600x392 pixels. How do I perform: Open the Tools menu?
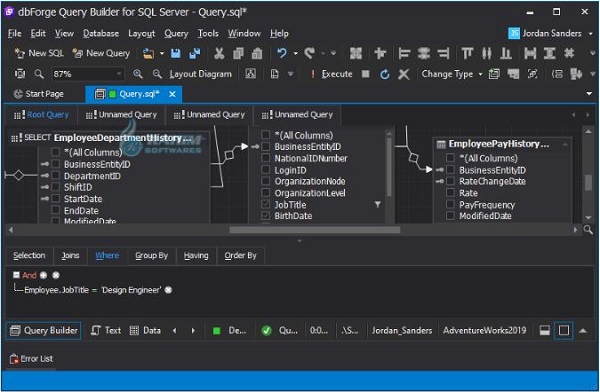click(x=208, y=33)
